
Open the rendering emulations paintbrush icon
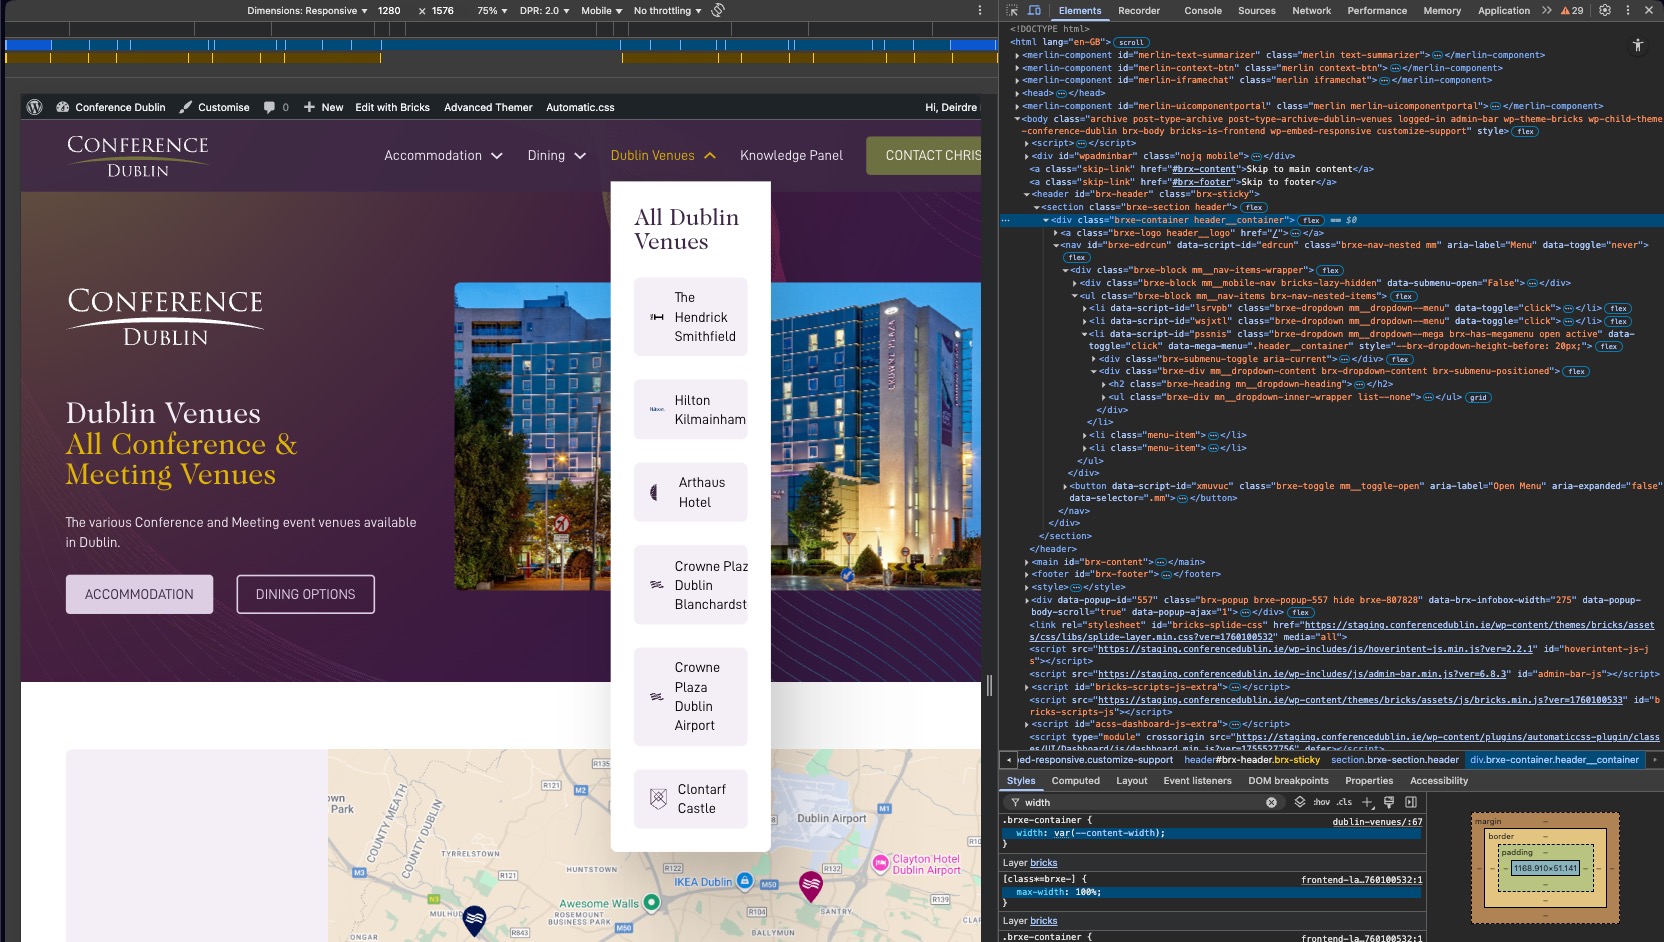1389,802
